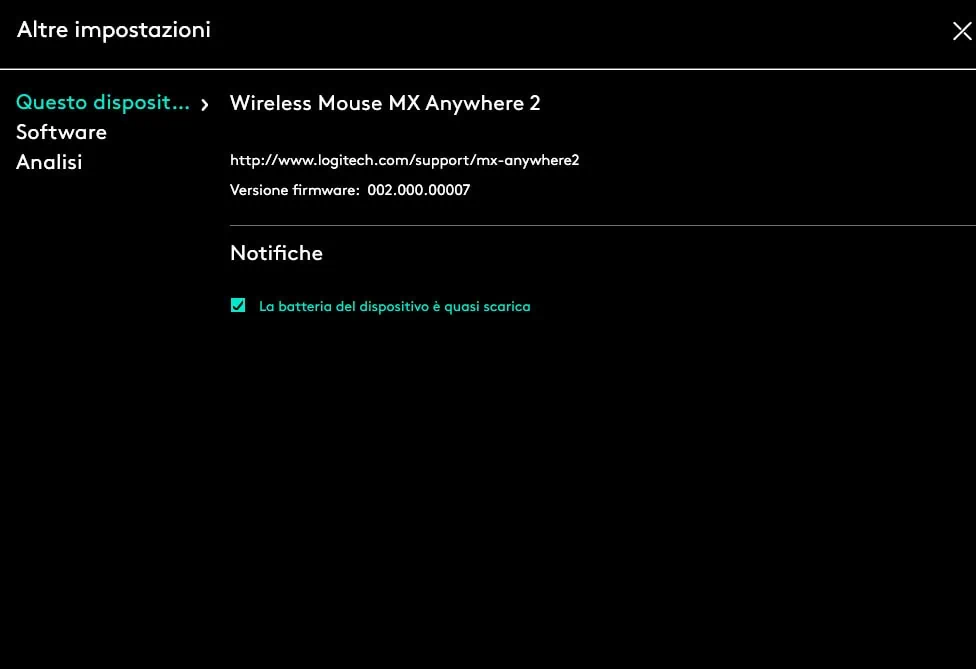Open the Software settings section
The width and height of the screenshot is (976, 669).
(x=61, y=132)
